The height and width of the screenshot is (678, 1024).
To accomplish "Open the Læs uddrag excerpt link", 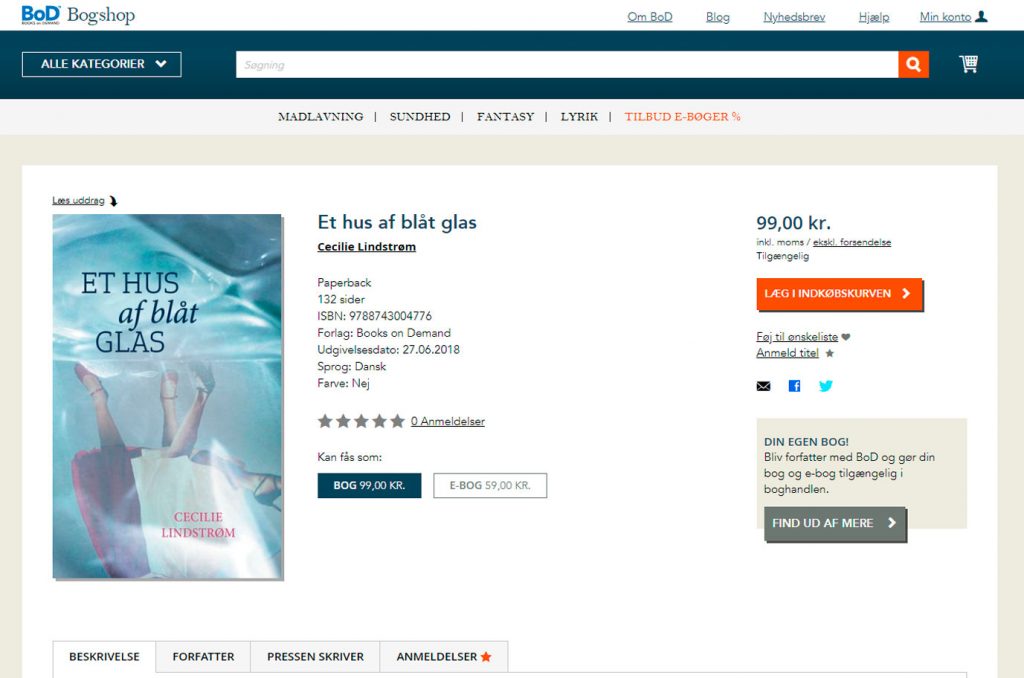I will [x=78, y=201].
